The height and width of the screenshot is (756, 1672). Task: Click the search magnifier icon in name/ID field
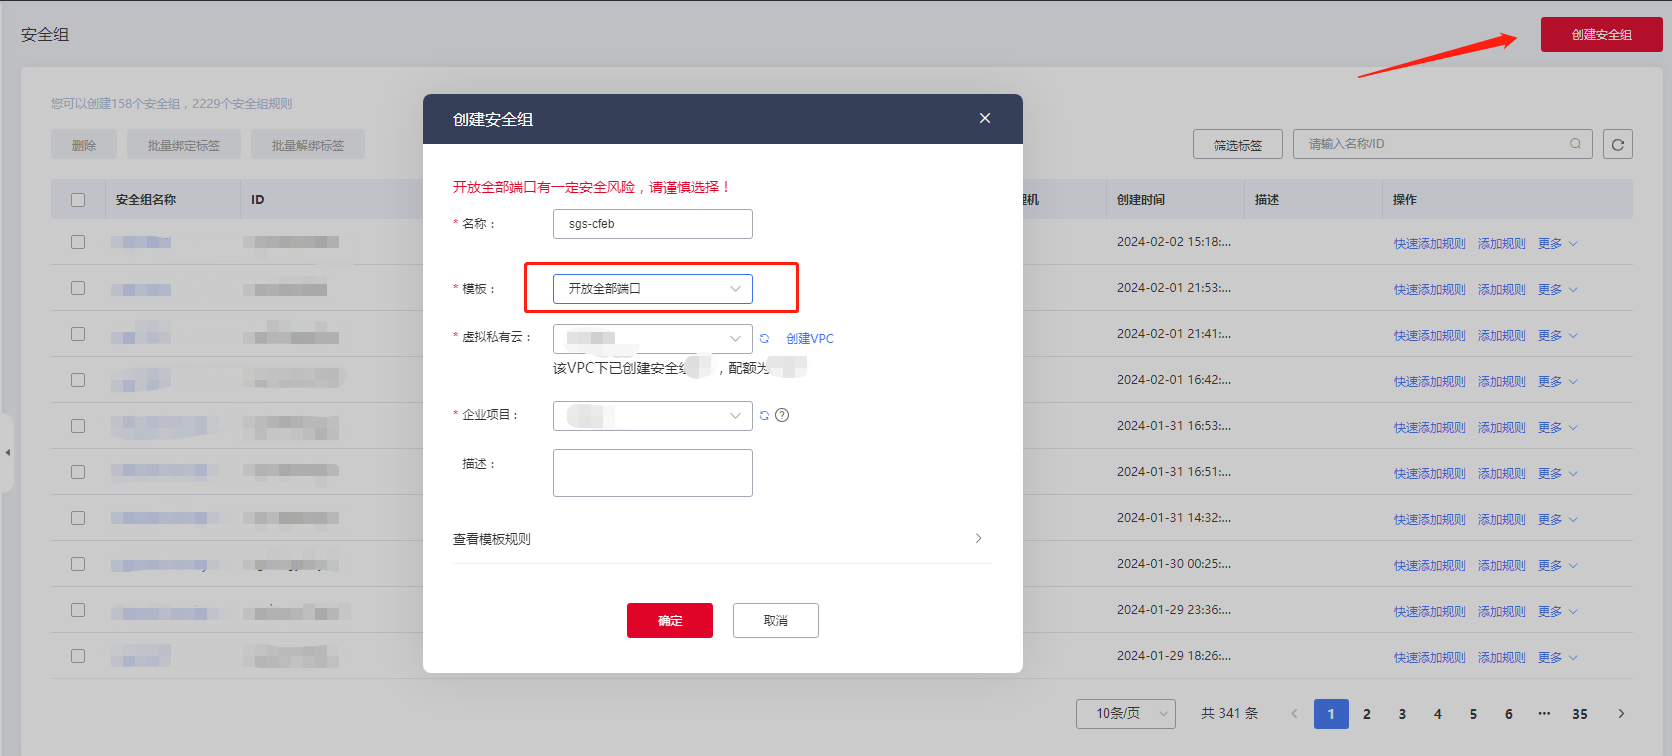1575,144
